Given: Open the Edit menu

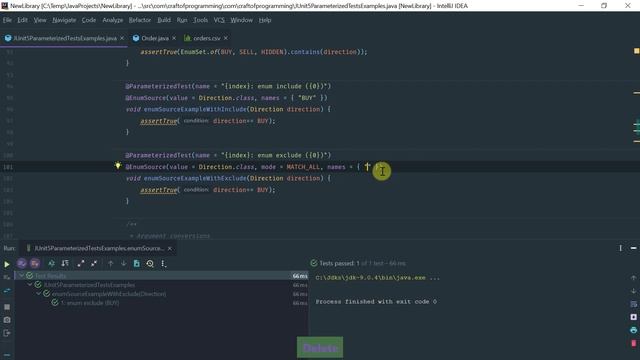Looking at the screenshot, I should click(x=22, y=20).
